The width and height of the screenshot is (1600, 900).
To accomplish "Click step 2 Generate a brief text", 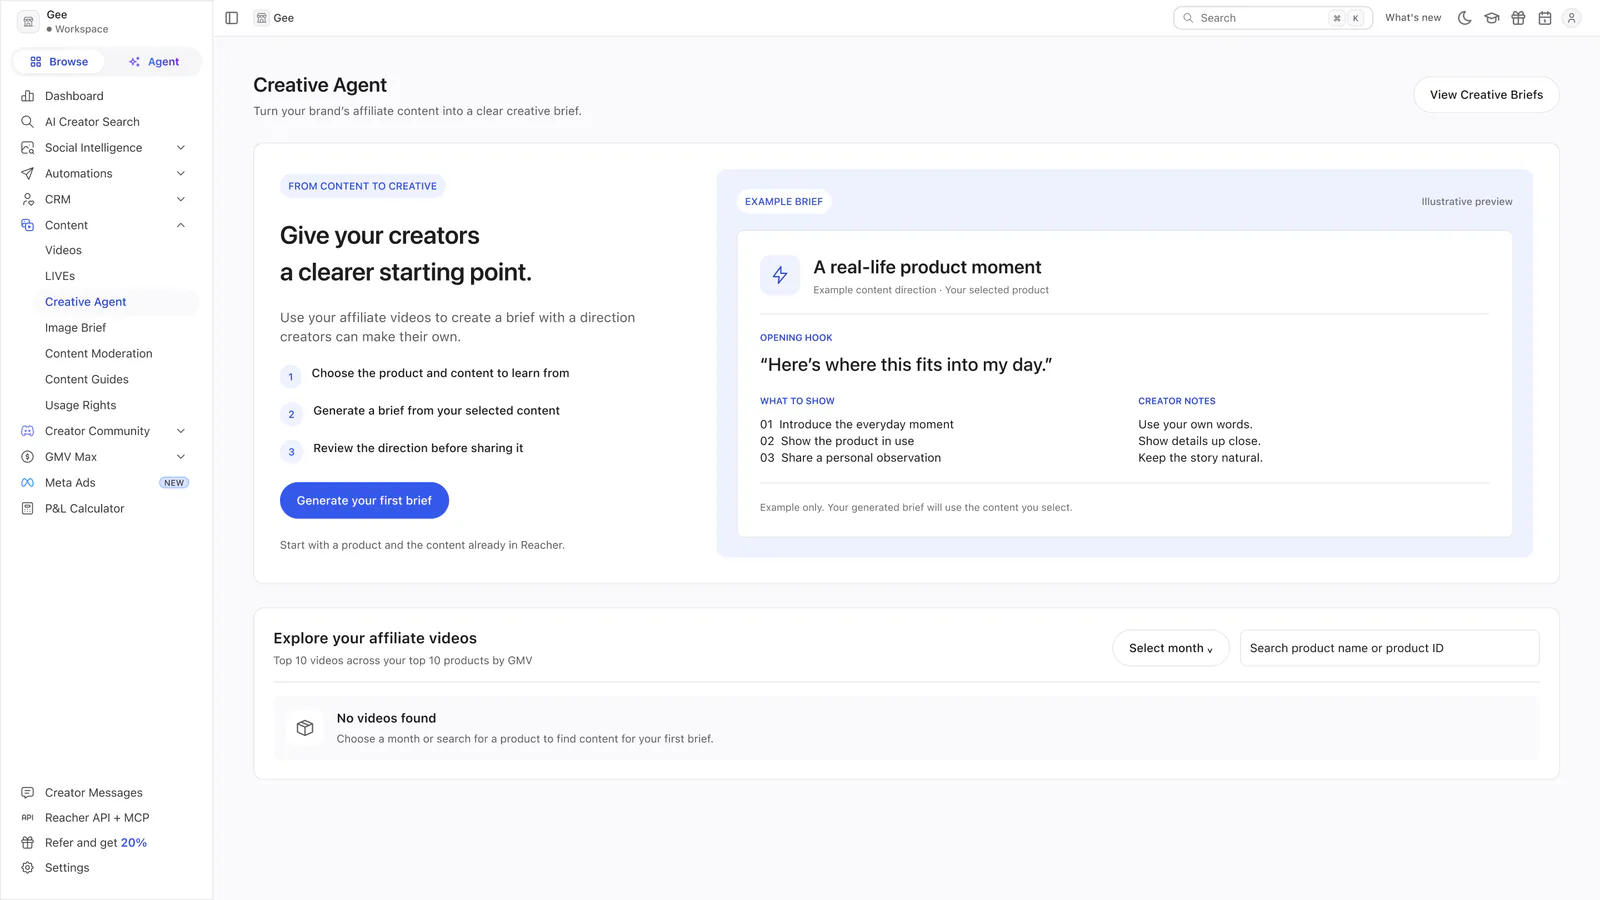I will click(436, 411).
